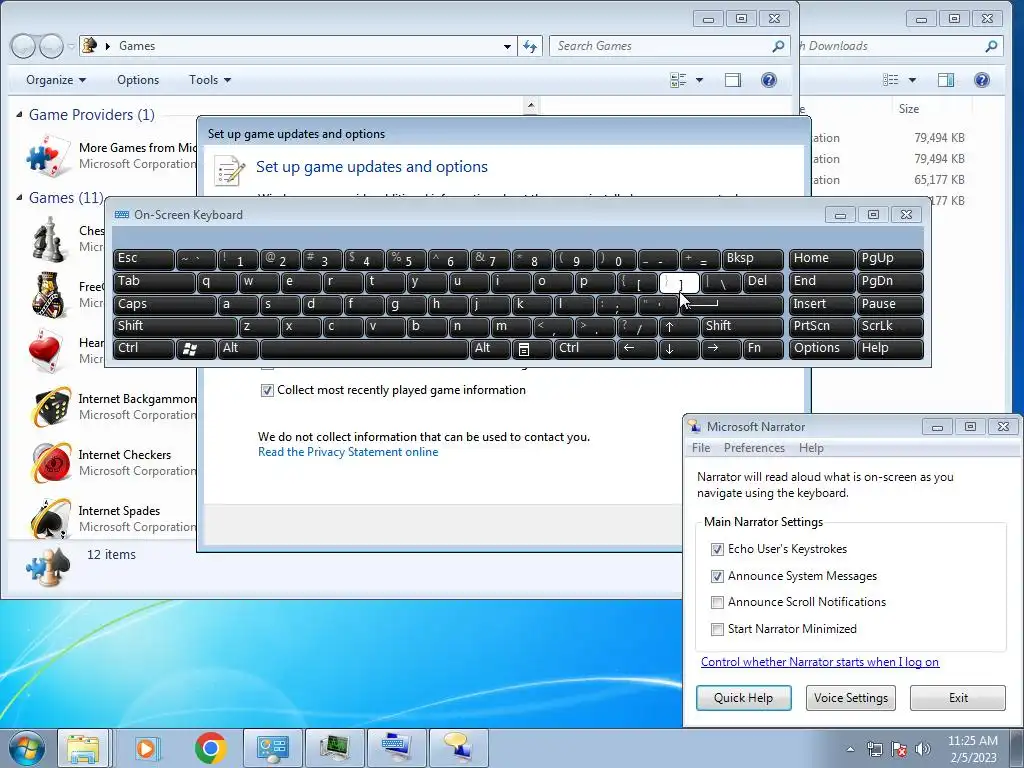This screenshot has height=768, width=1024.
Task: Enable Start Narrator Minimized
Action: [x=717, y=629]
